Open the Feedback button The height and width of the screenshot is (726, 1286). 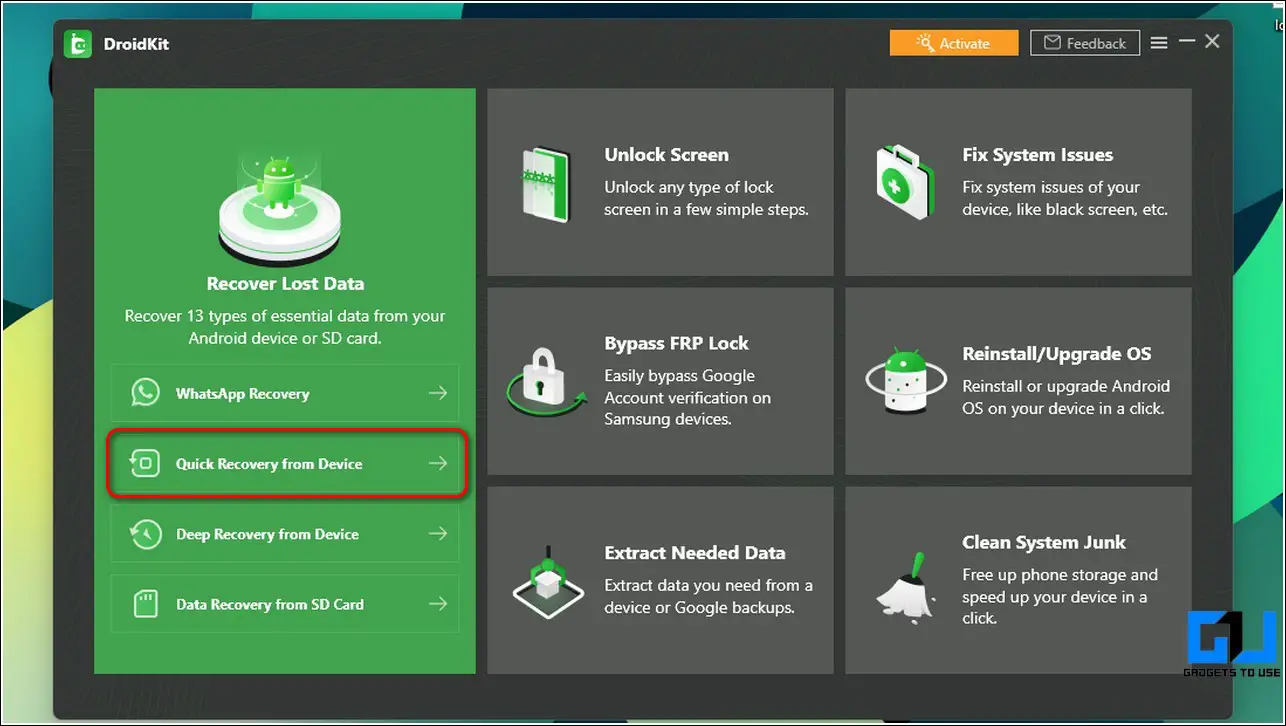point(1085,43)
